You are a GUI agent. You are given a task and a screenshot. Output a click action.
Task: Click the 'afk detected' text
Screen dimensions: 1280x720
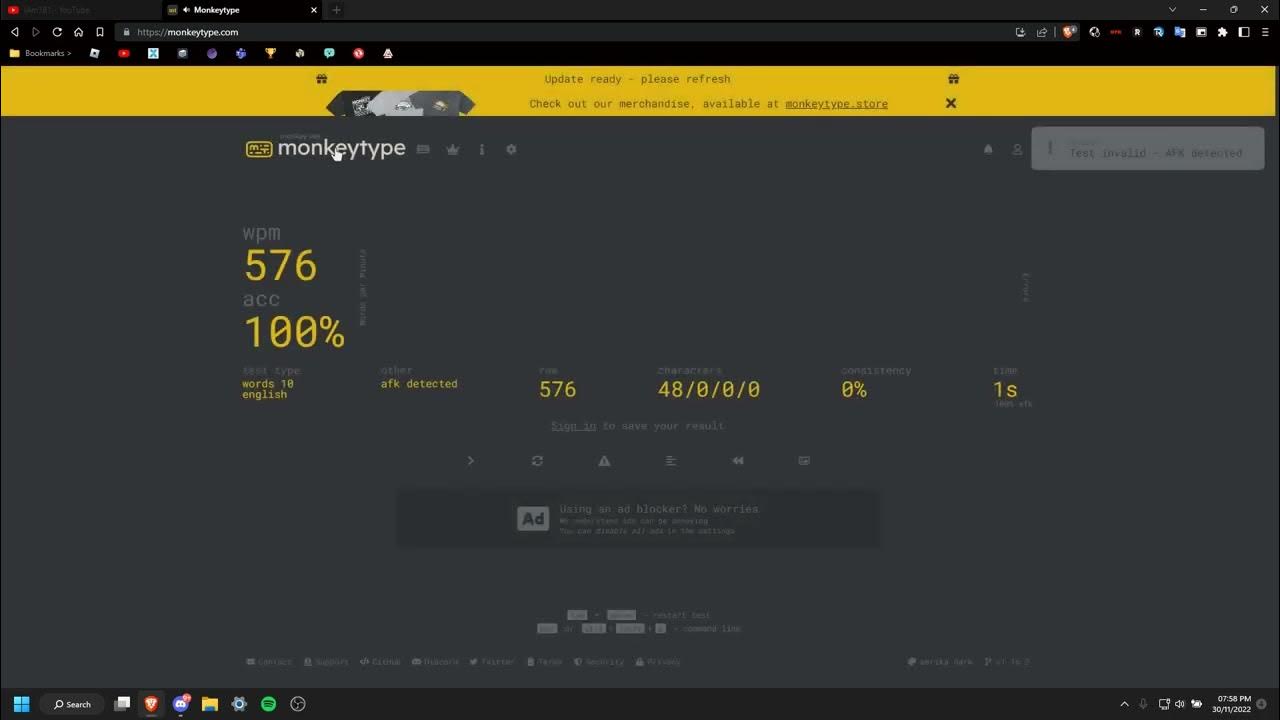point(419,384)
